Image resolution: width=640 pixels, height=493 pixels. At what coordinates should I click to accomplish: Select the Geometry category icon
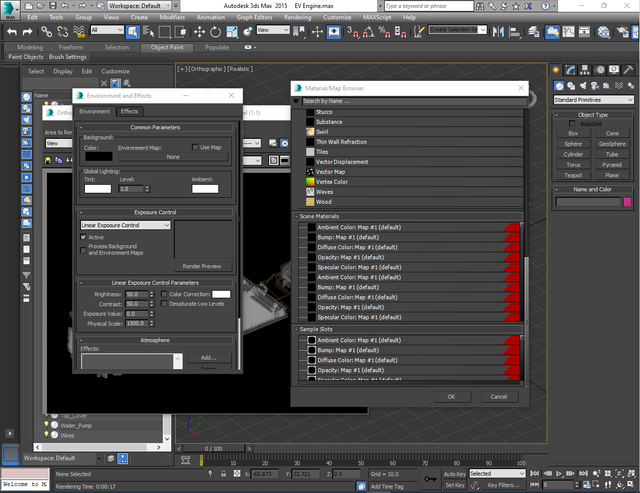tap(559, 86)
